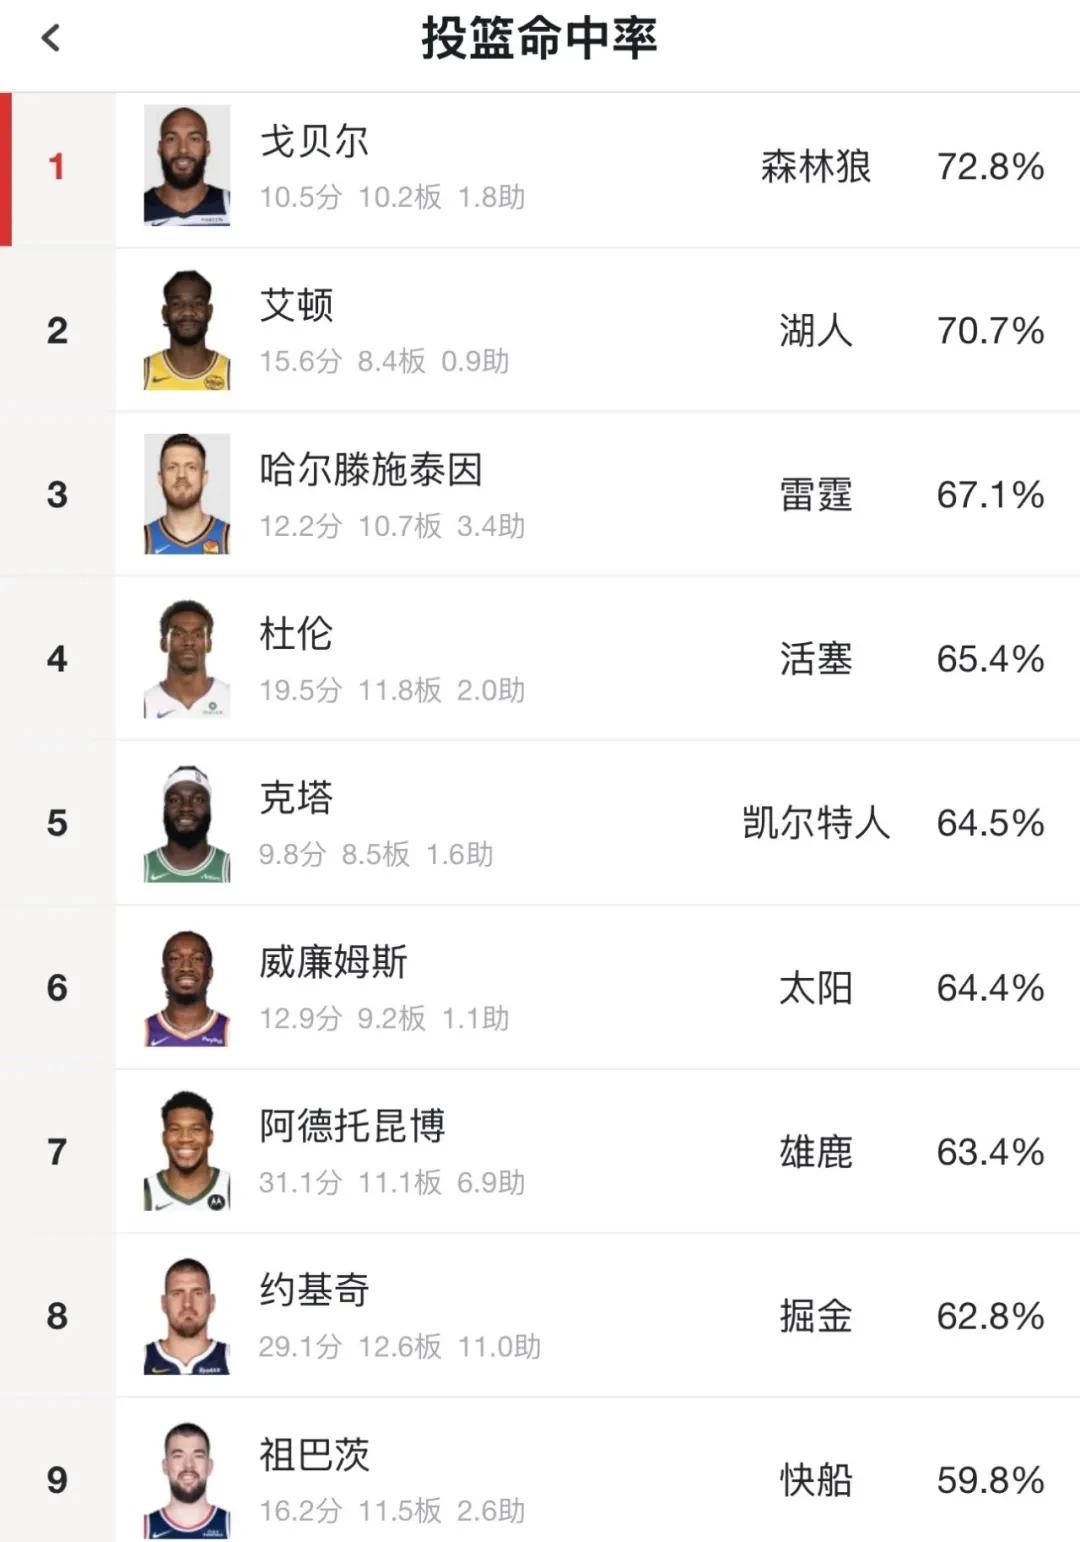Open 戈贝尔's player avatar
Image resolution: width=1080 pixels, height=1542 pixels.
pos(187,166)
